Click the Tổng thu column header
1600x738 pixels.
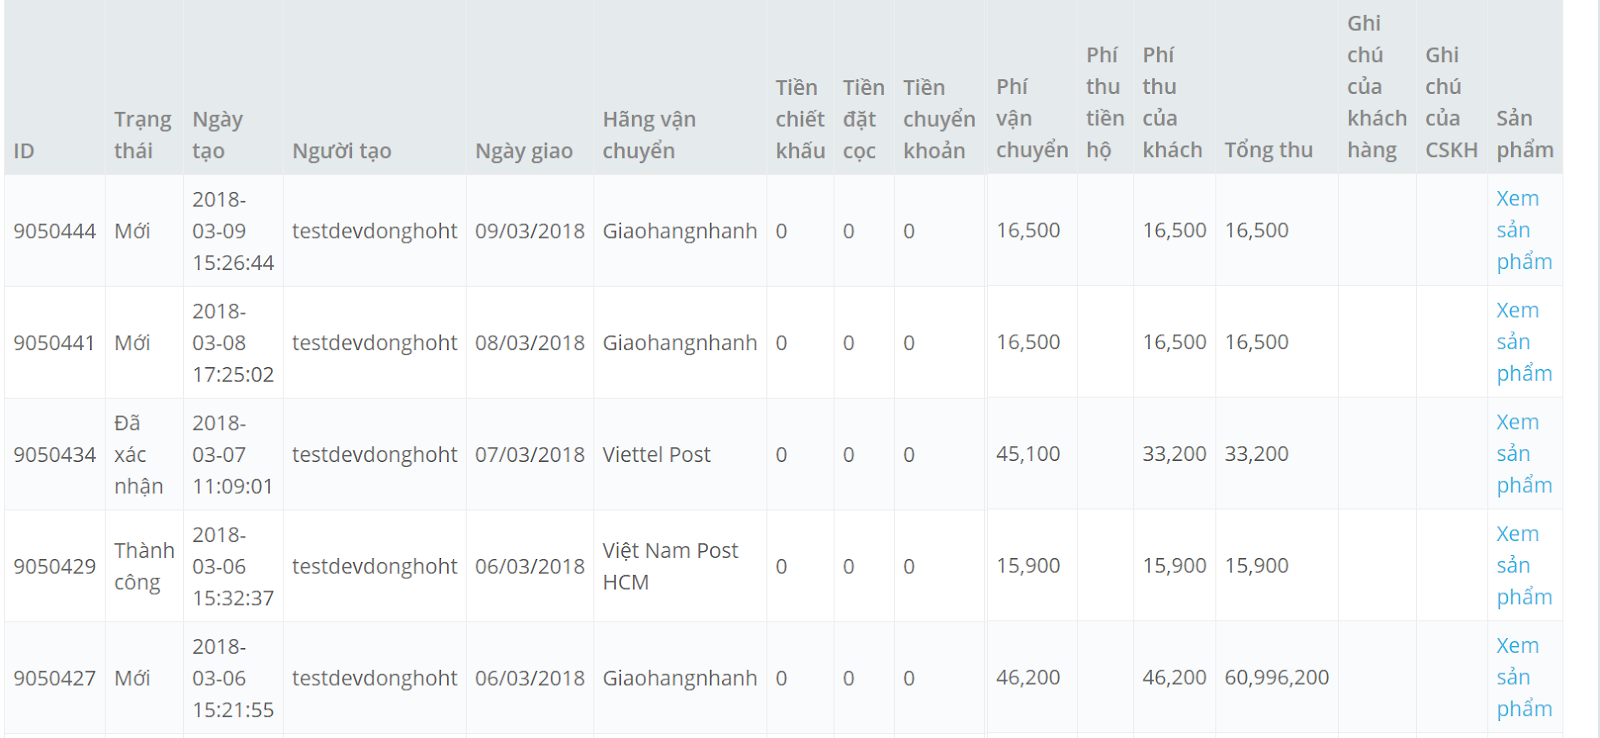click(1268, 150)
